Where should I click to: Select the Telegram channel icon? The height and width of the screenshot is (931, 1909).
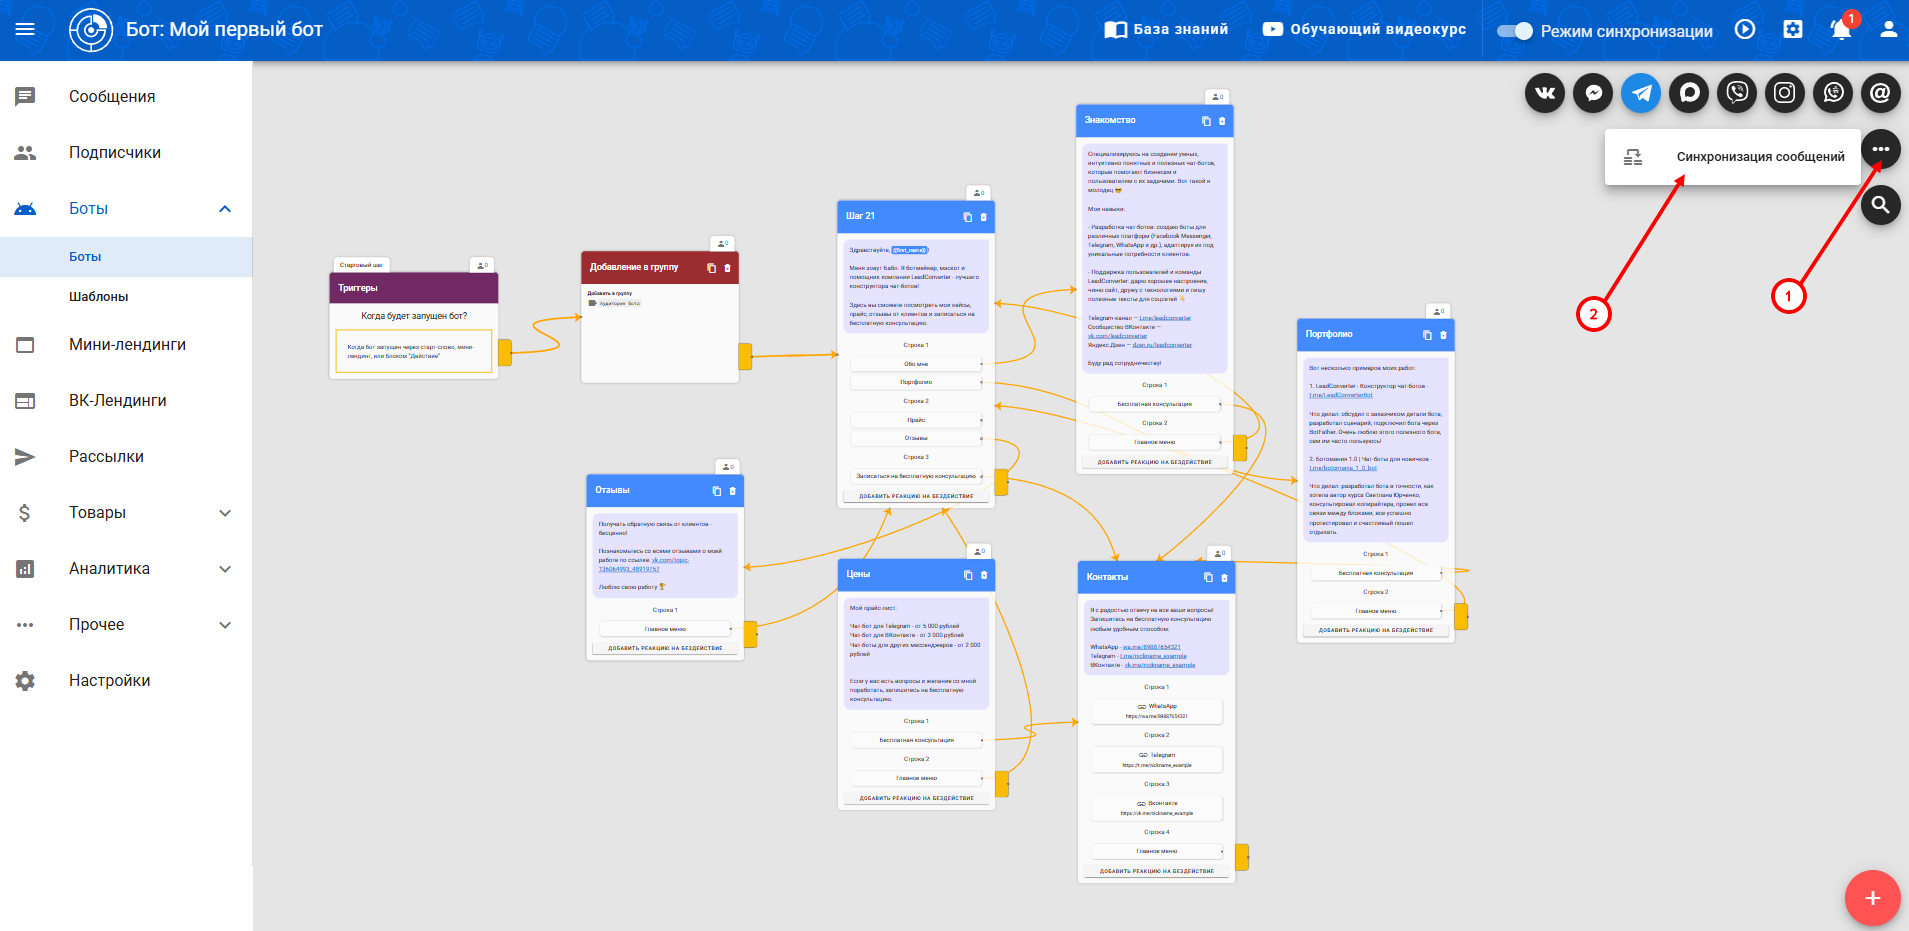[1641, 93]
